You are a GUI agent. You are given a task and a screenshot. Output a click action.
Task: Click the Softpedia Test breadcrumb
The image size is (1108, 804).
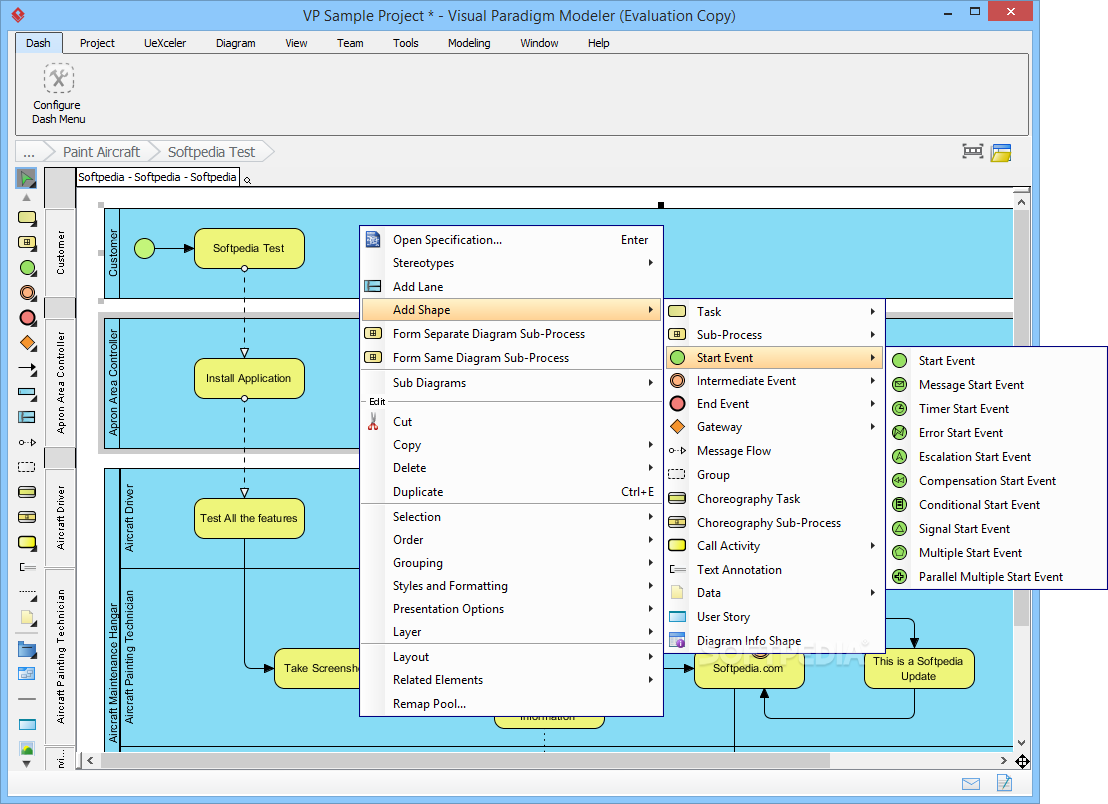tap(211, 152)
